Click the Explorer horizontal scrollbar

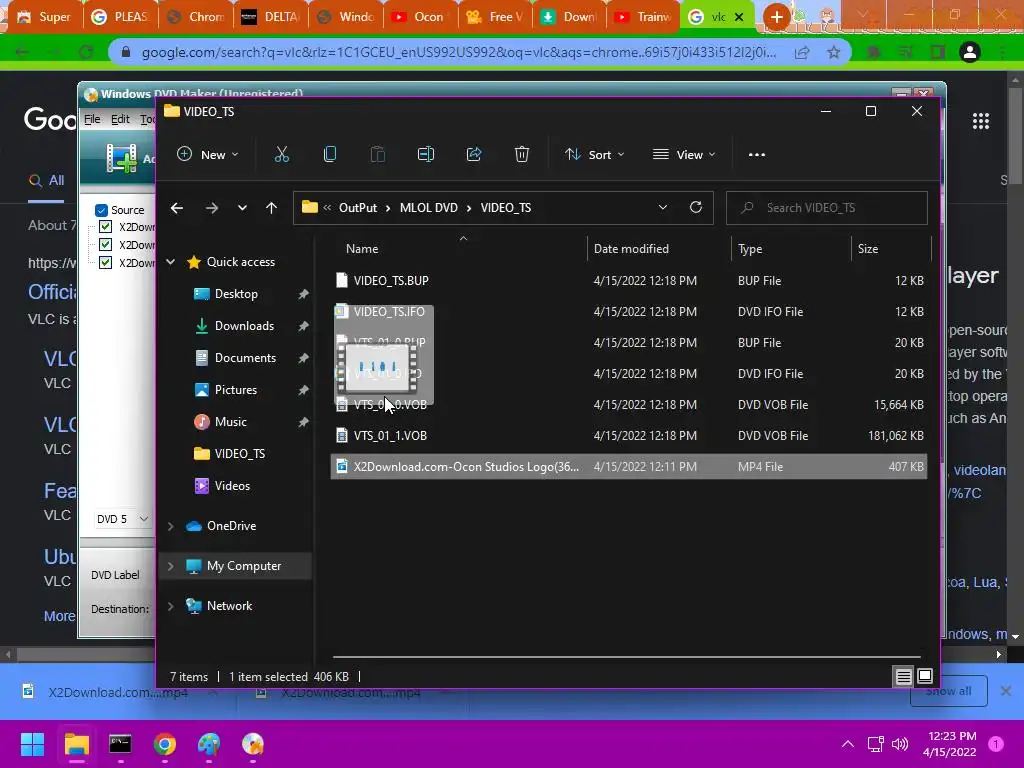click(x=626, y=656)
